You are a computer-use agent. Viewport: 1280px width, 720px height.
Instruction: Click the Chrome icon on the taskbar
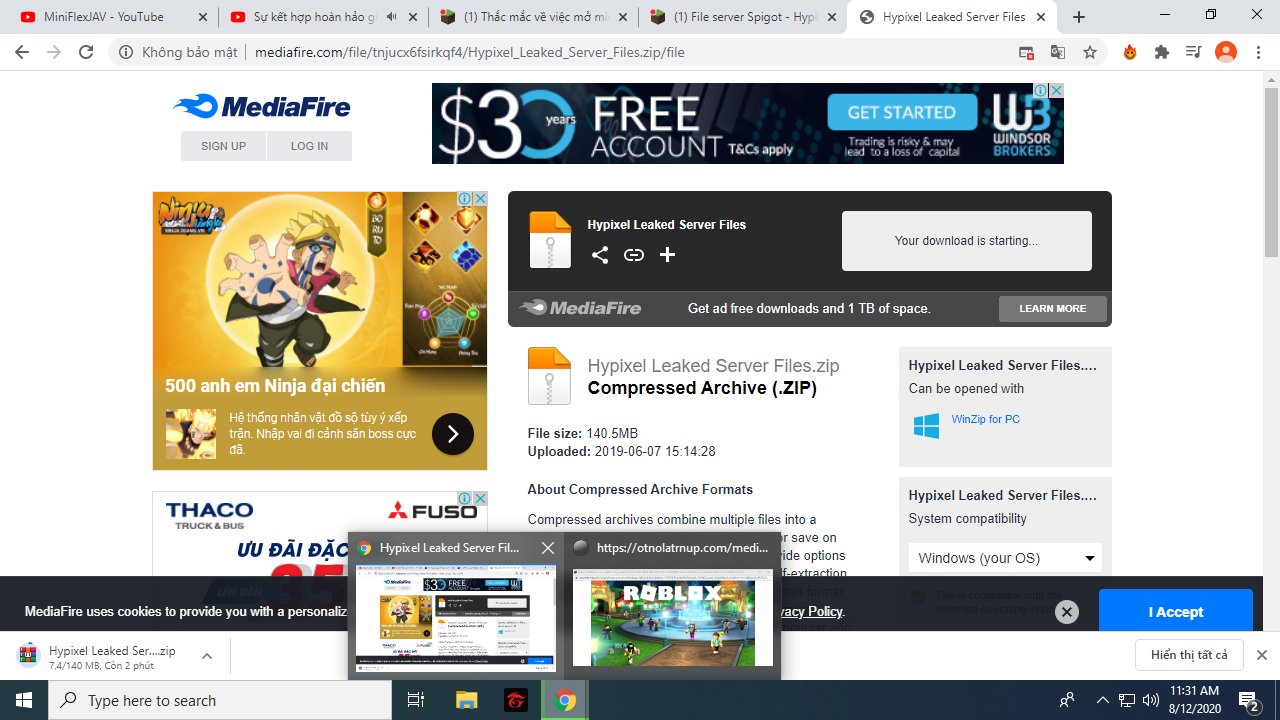tap(565, 700)
